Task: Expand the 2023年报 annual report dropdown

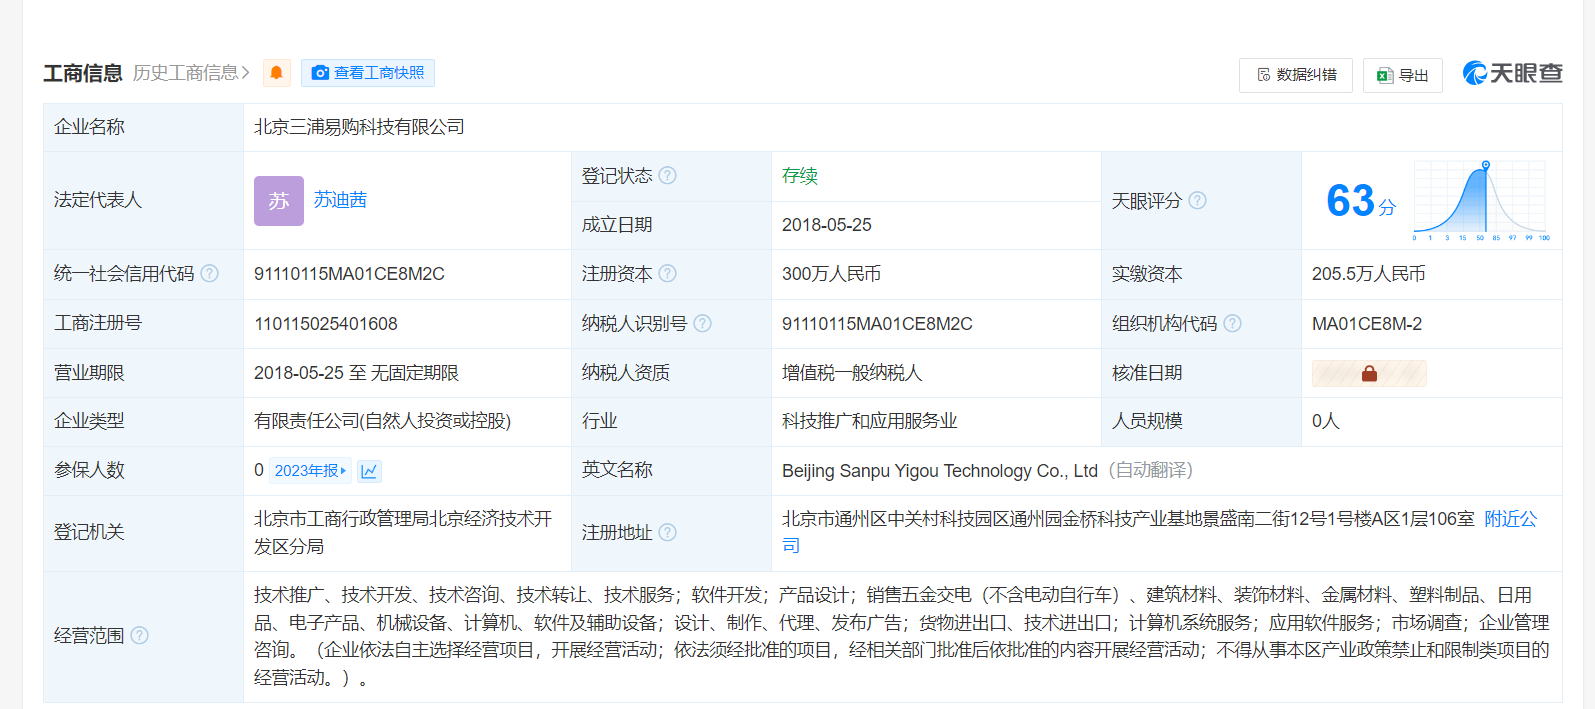Action: (x=310, y=471)
